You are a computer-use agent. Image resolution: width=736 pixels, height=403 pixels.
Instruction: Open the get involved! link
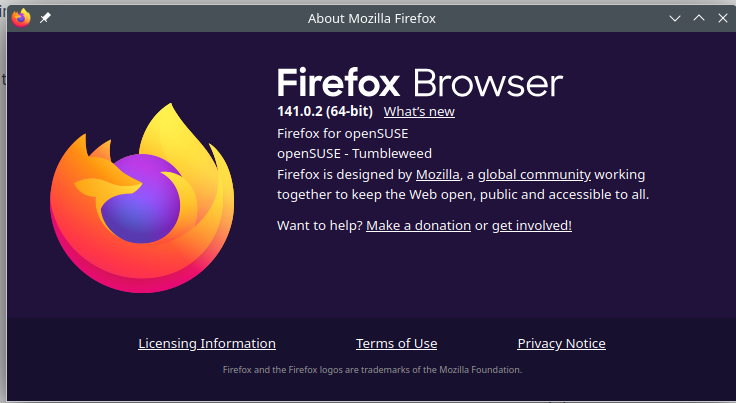pos(531,226)
